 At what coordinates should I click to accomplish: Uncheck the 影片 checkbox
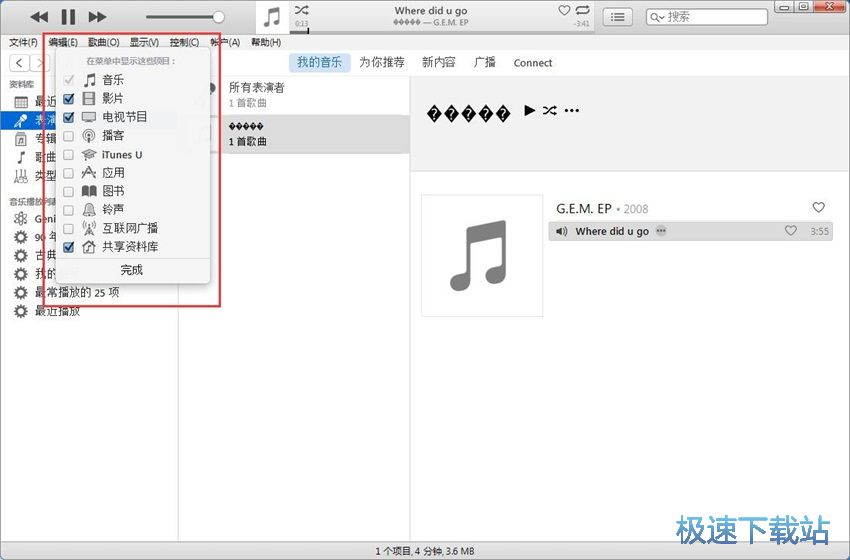point(68,99)
